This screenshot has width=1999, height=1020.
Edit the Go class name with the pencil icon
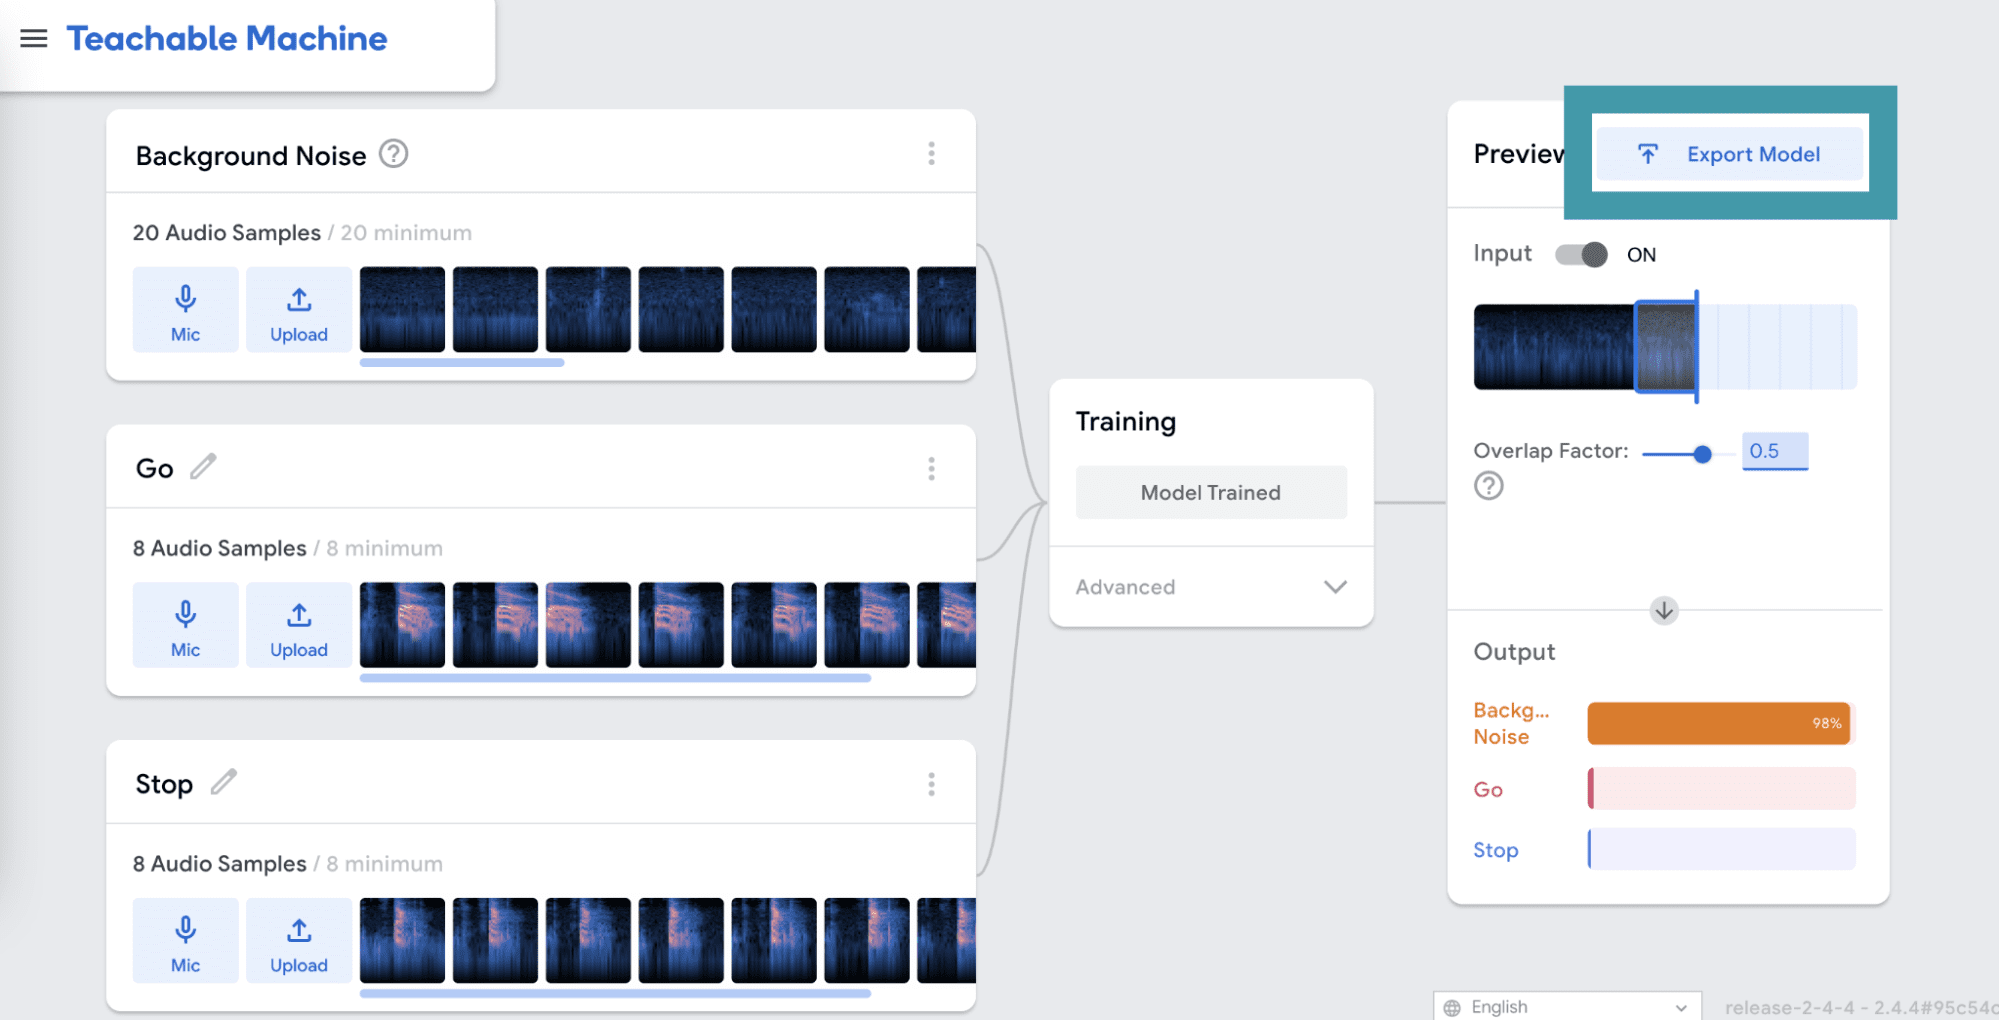[204, 467]
